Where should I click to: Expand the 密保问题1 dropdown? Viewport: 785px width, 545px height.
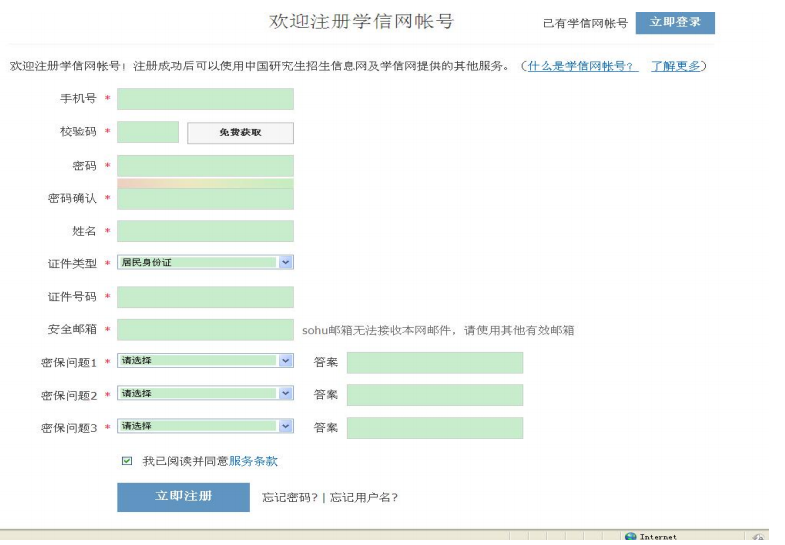(286, 361)
